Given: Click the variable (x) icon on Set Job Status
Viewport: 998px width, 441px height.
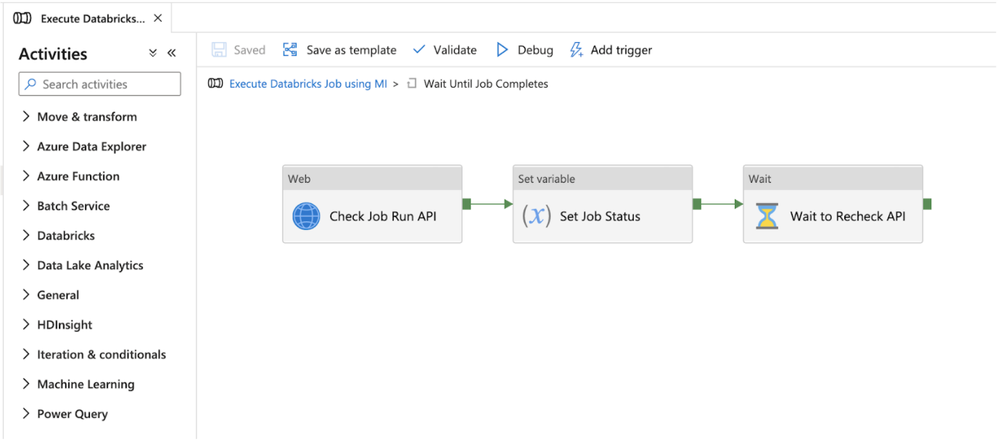Looking at the screenshot, I should (x=537, y=216).
